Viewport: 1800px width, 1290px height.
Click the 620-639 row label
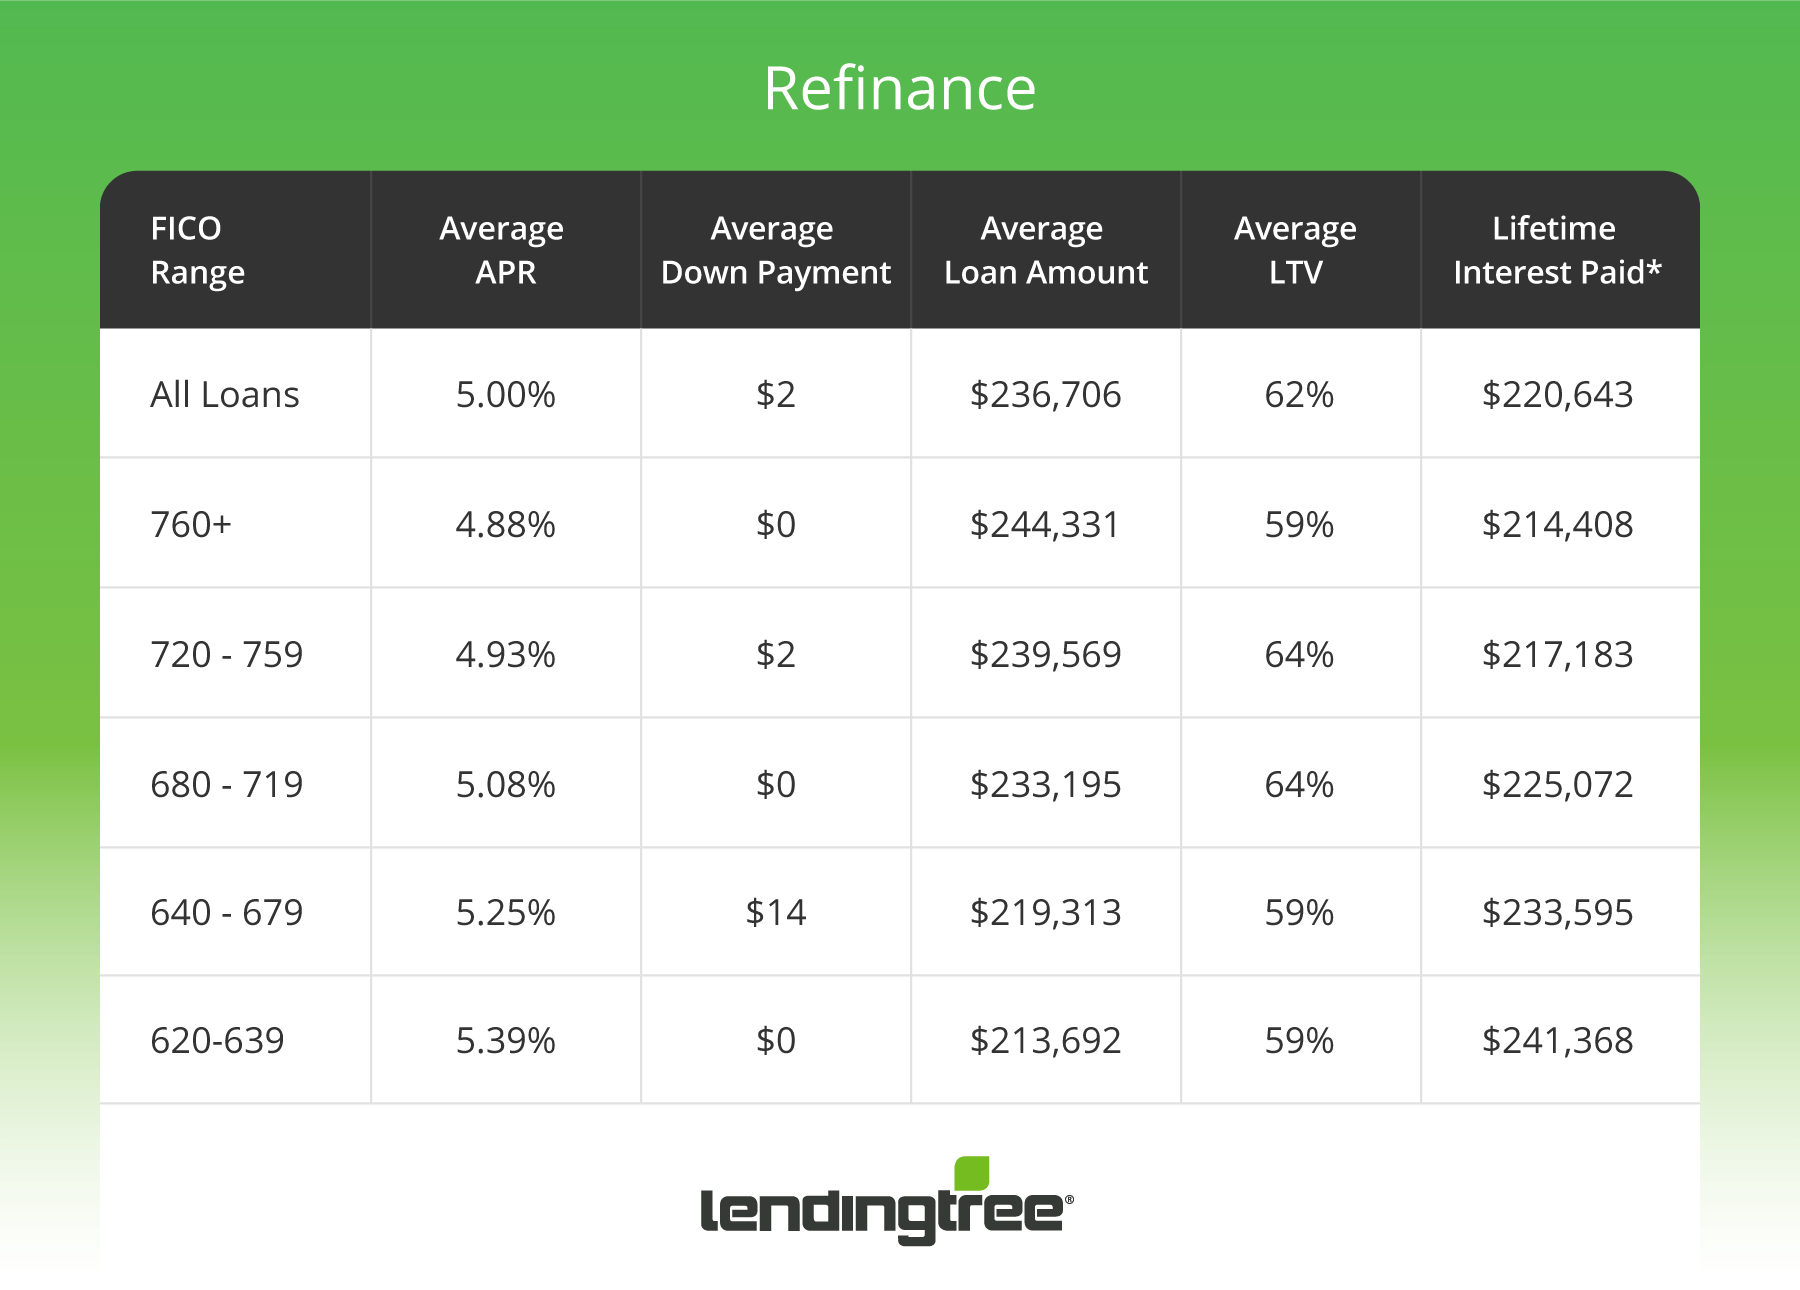(x=217, y=1041)
